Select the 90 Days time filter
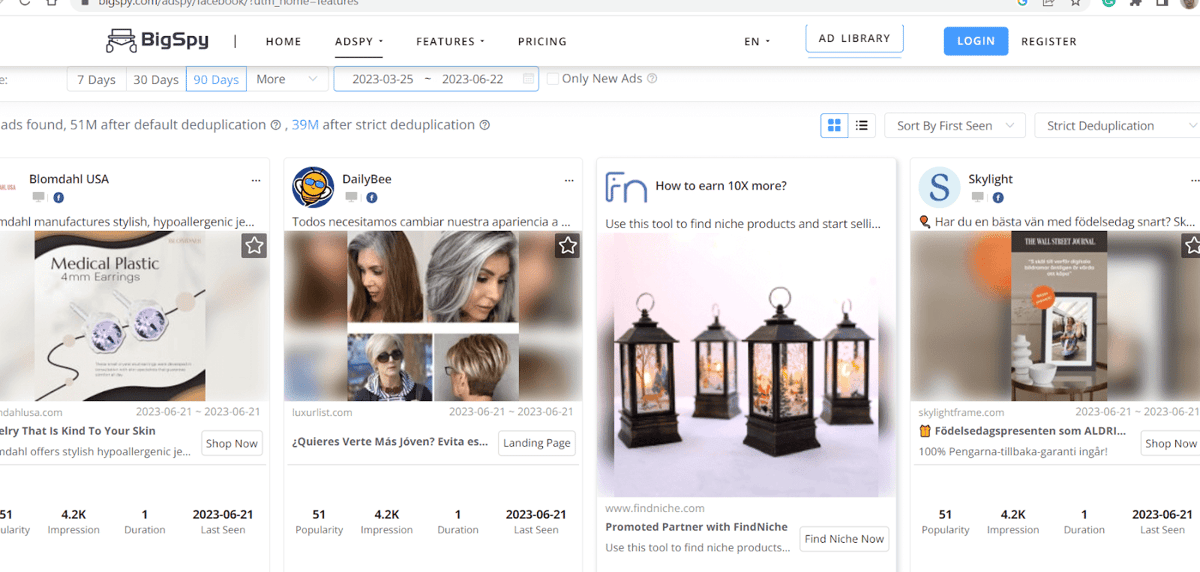Image resolution: width=1200 pixels, height=572 pixels. [216, 79]
